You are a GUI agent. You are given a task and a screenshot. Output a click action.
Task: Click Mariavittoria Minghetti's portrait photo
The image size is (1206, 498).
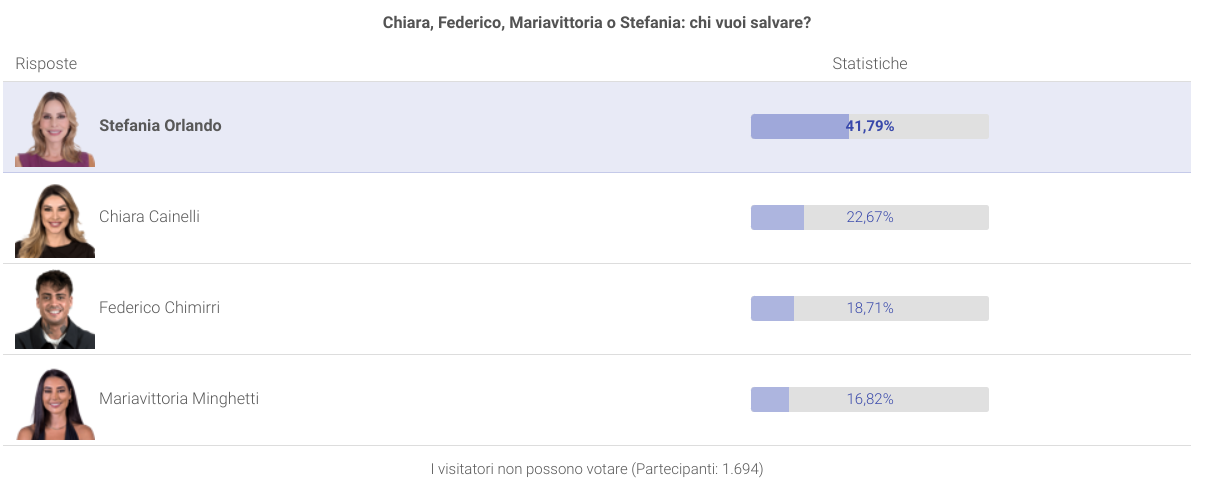[55, 400]
